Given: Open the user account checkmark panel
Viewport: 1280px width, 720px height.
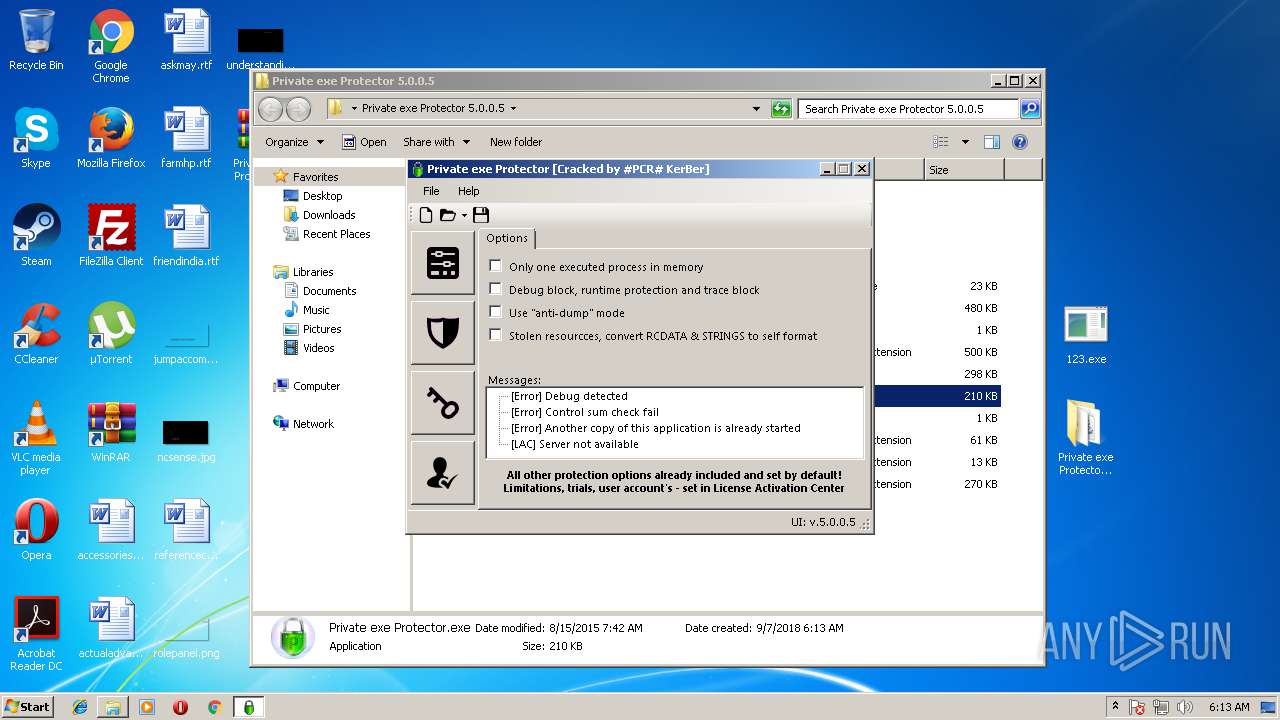Looking at the screenshot, I should pyautogui.click(x=443, y=473).
